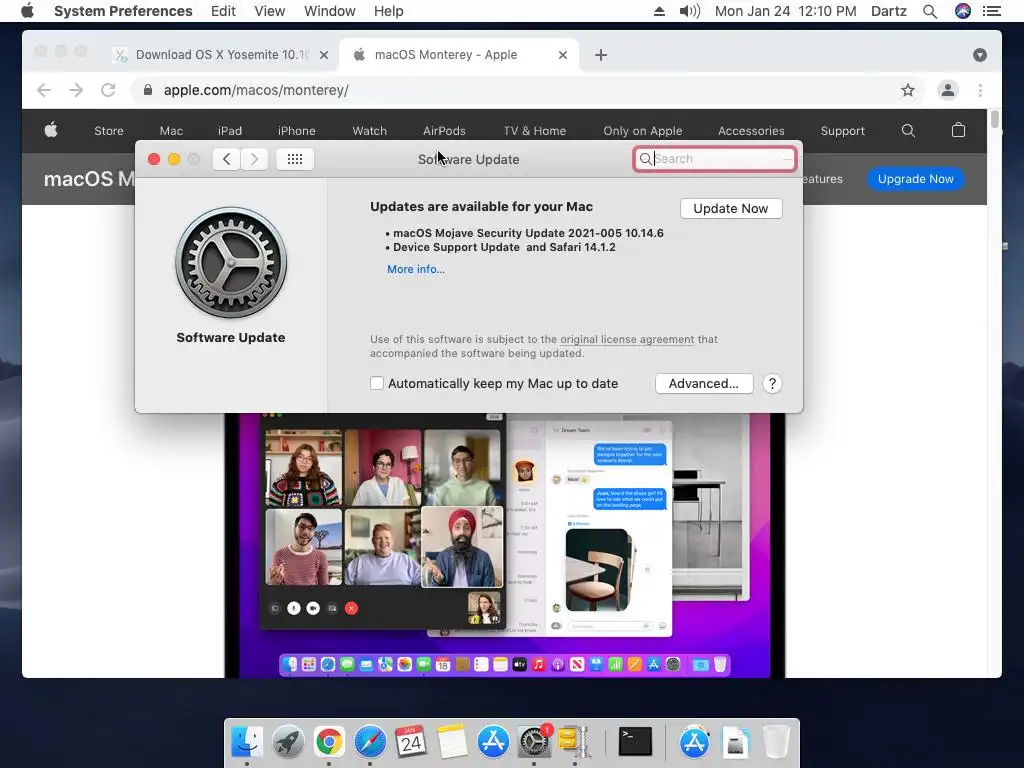The image size is (1024, 768).
Task: Open Spotlight search in menu bar
Action: pyautogui.click(x=930, y=11)
